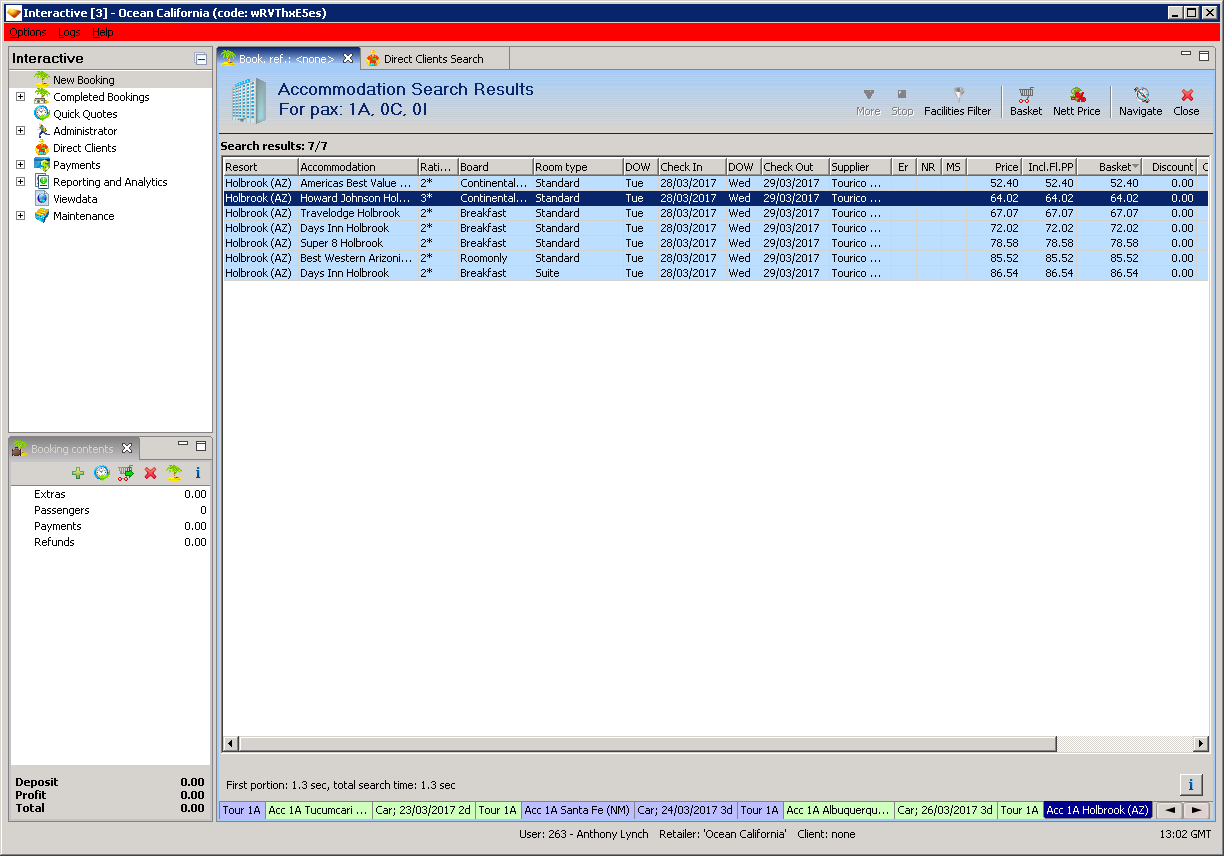Viewport: 1224px width, 856px height.
Task: Select Quick Quotes in the sidebar
Action: 85,114
